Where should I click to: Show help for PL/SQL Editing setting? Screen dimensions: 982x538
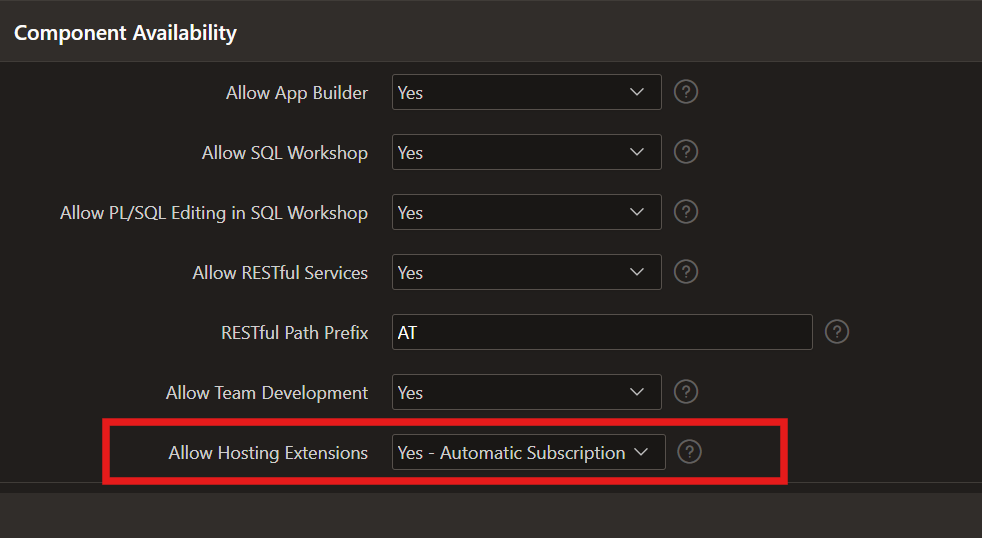(x=685, y=212)
